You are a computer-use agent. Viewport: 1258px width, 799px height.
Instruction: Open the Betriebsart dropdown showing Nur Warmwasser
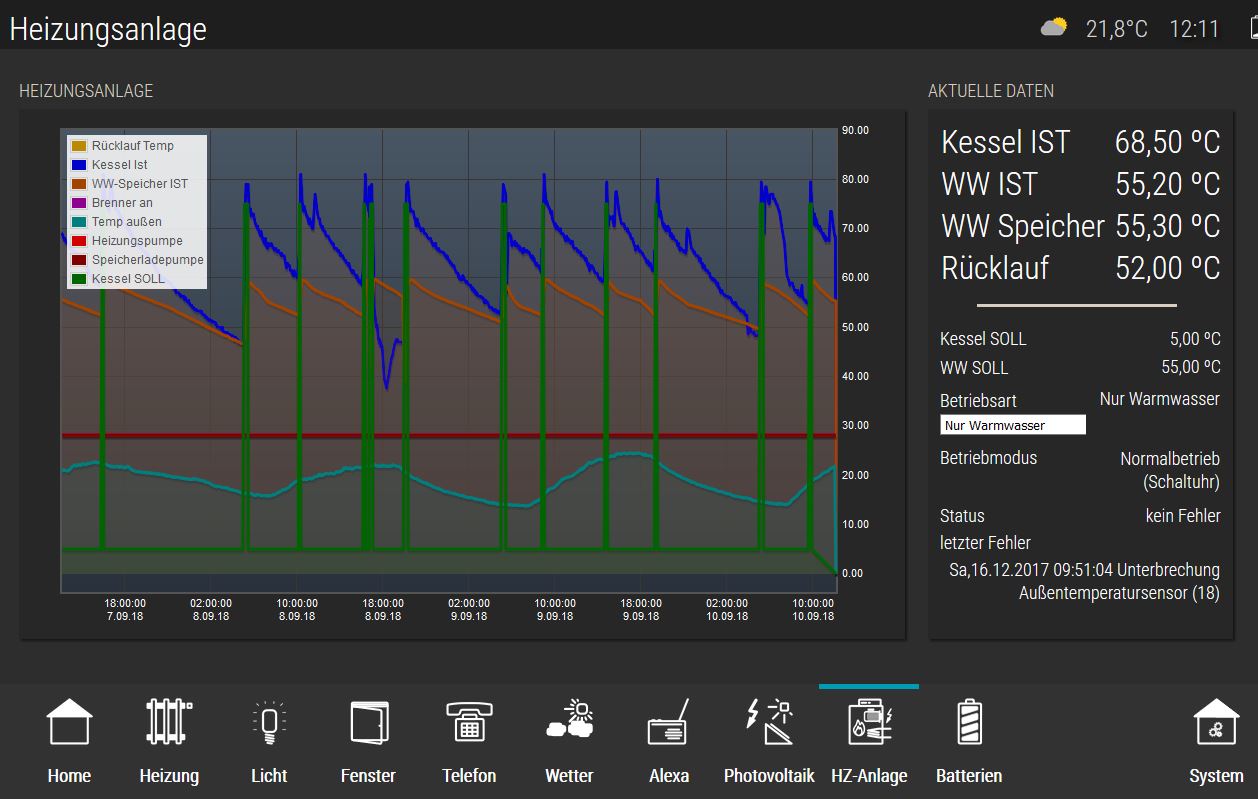(x=1013, y=425)
